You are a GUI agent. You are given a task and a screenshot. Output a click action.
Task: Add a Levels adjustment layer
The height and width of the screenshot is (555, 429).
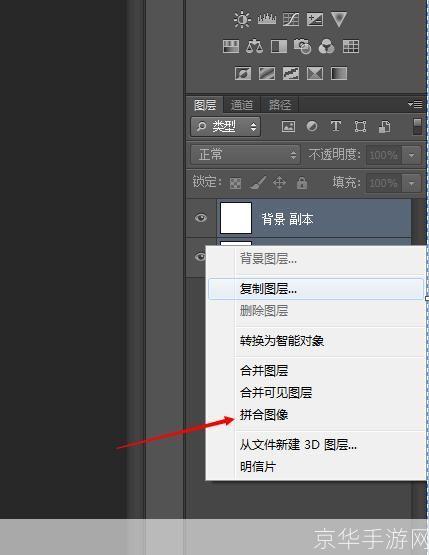pos(267,19)
